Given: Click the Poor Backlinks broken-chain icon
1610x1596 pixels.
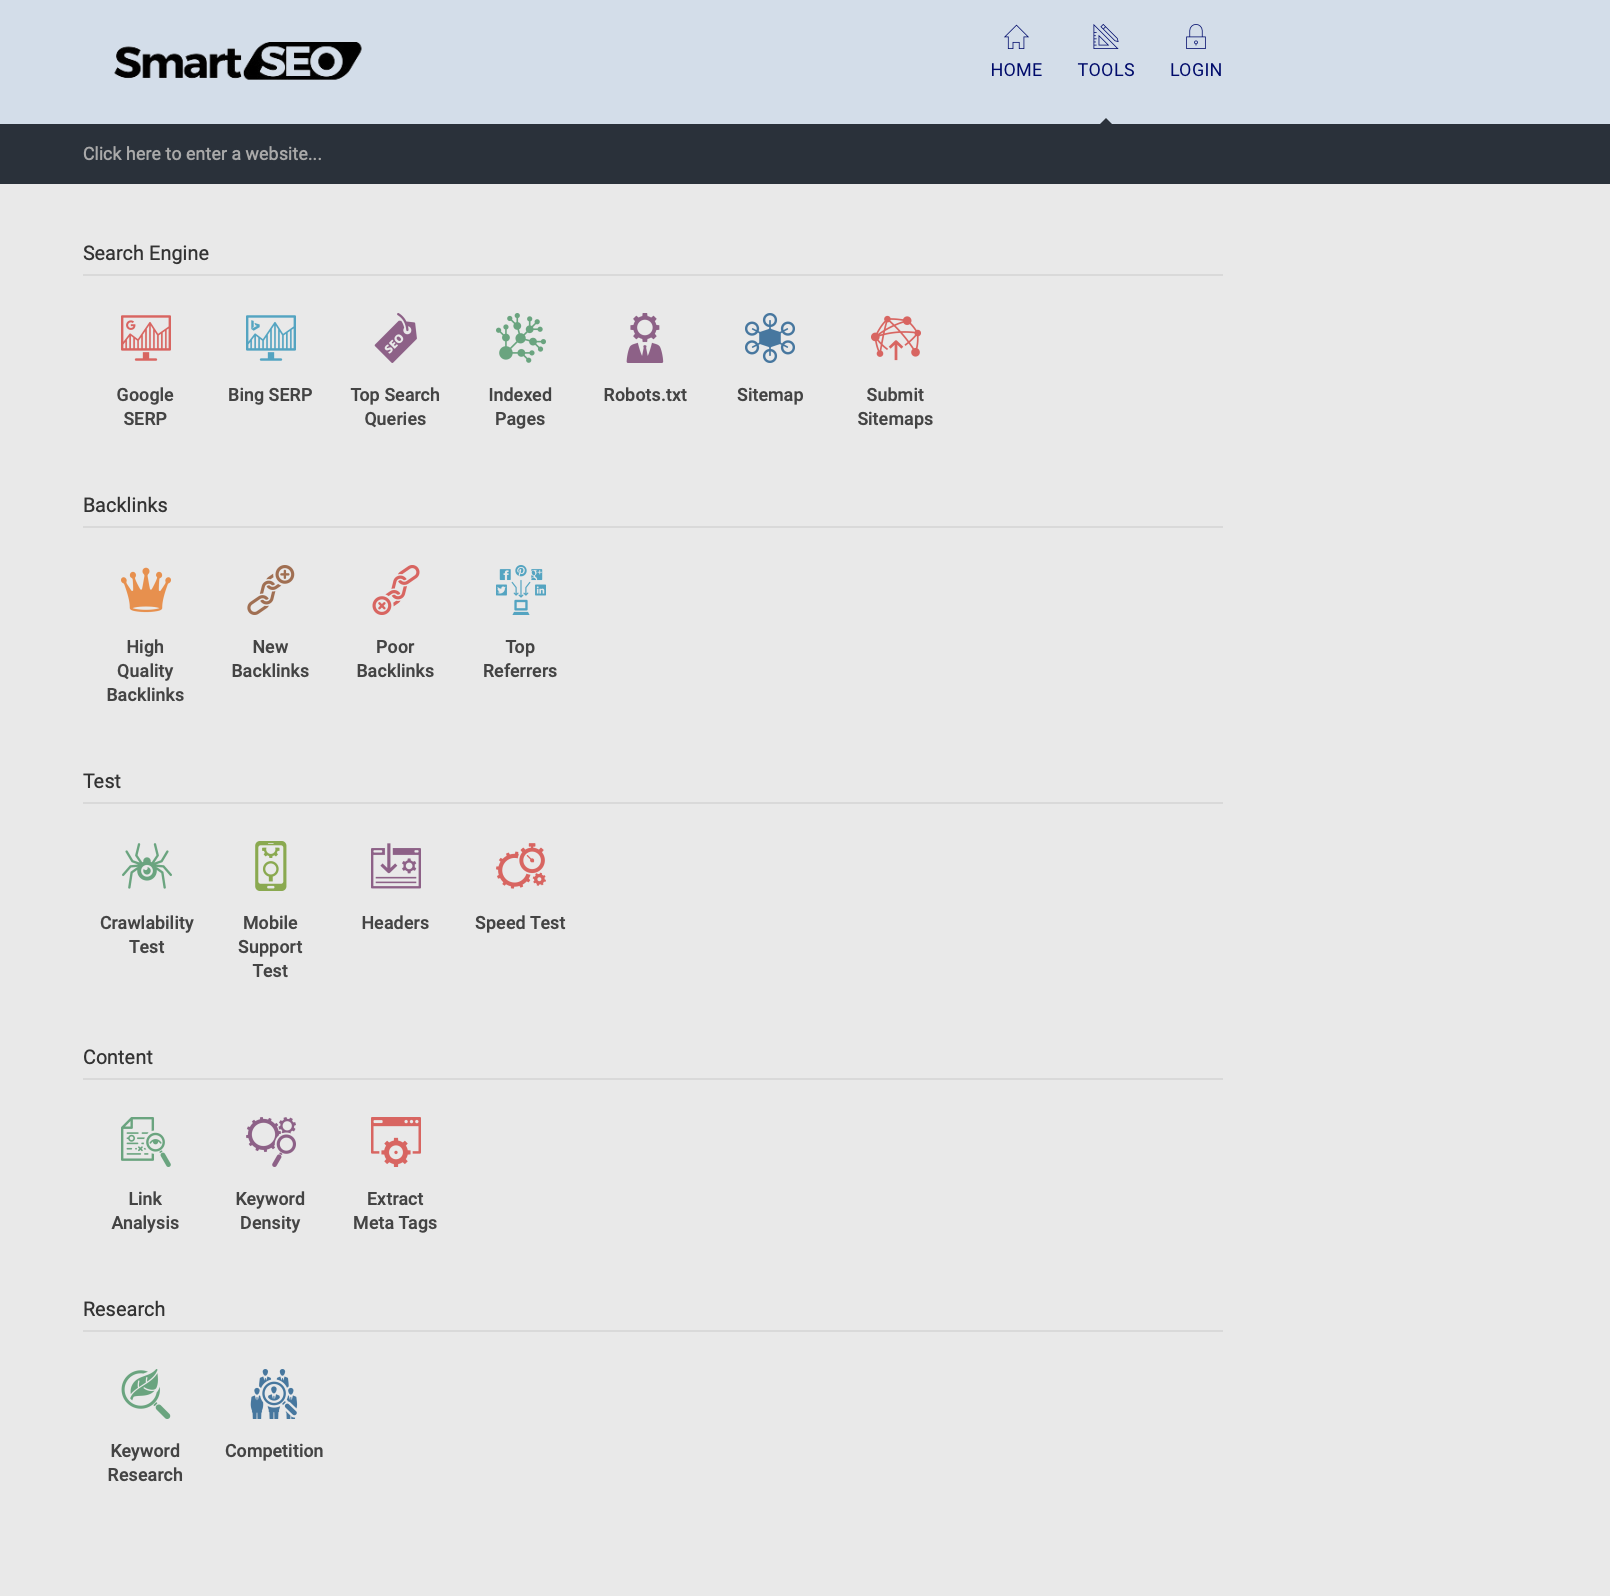Looking at the screenshot, I should point(395,590).
